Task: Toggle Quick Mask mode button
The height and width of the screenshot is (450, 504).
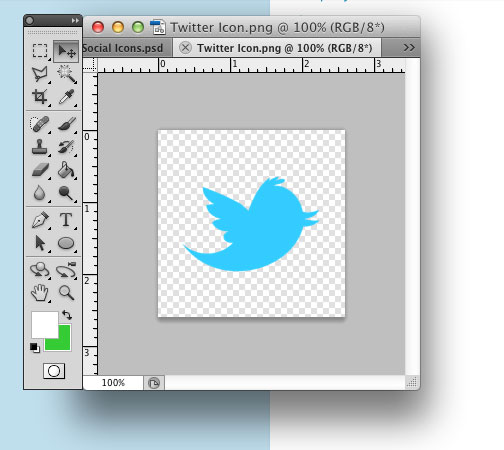Action: coord(54,371)
